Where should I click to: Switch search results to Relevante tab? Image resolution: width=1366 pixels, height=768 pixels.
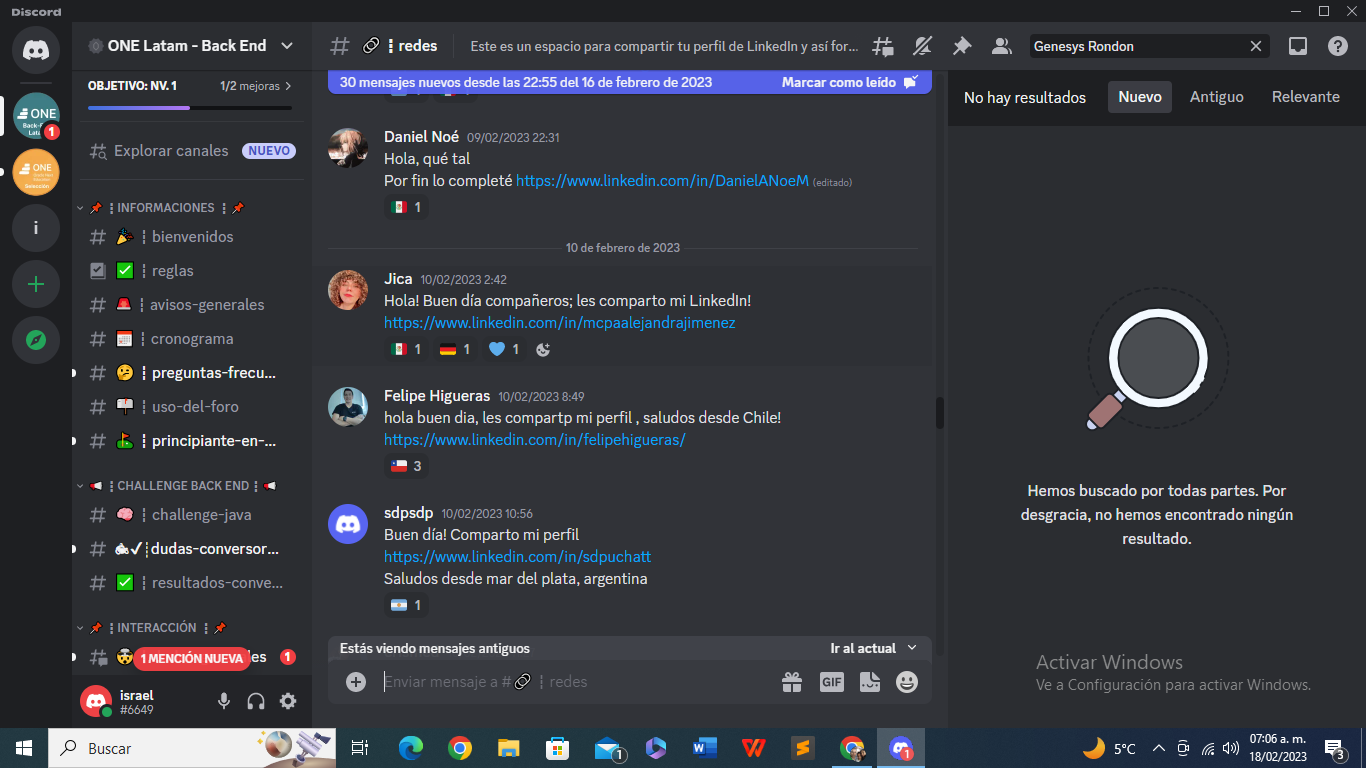(1305, 97)
